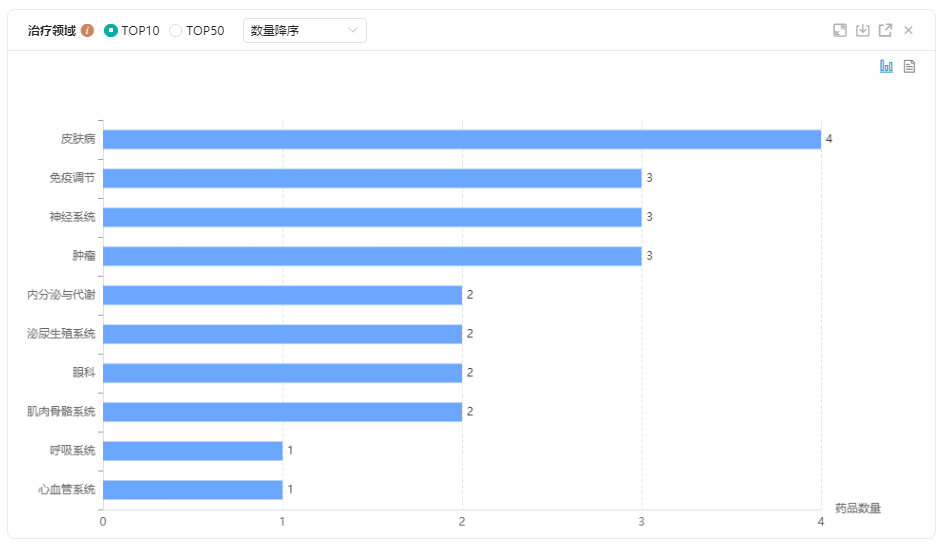The height and width of the screenshot is (544, 946).
Task: Click the open in new window icon
Action: pos(885,31)
